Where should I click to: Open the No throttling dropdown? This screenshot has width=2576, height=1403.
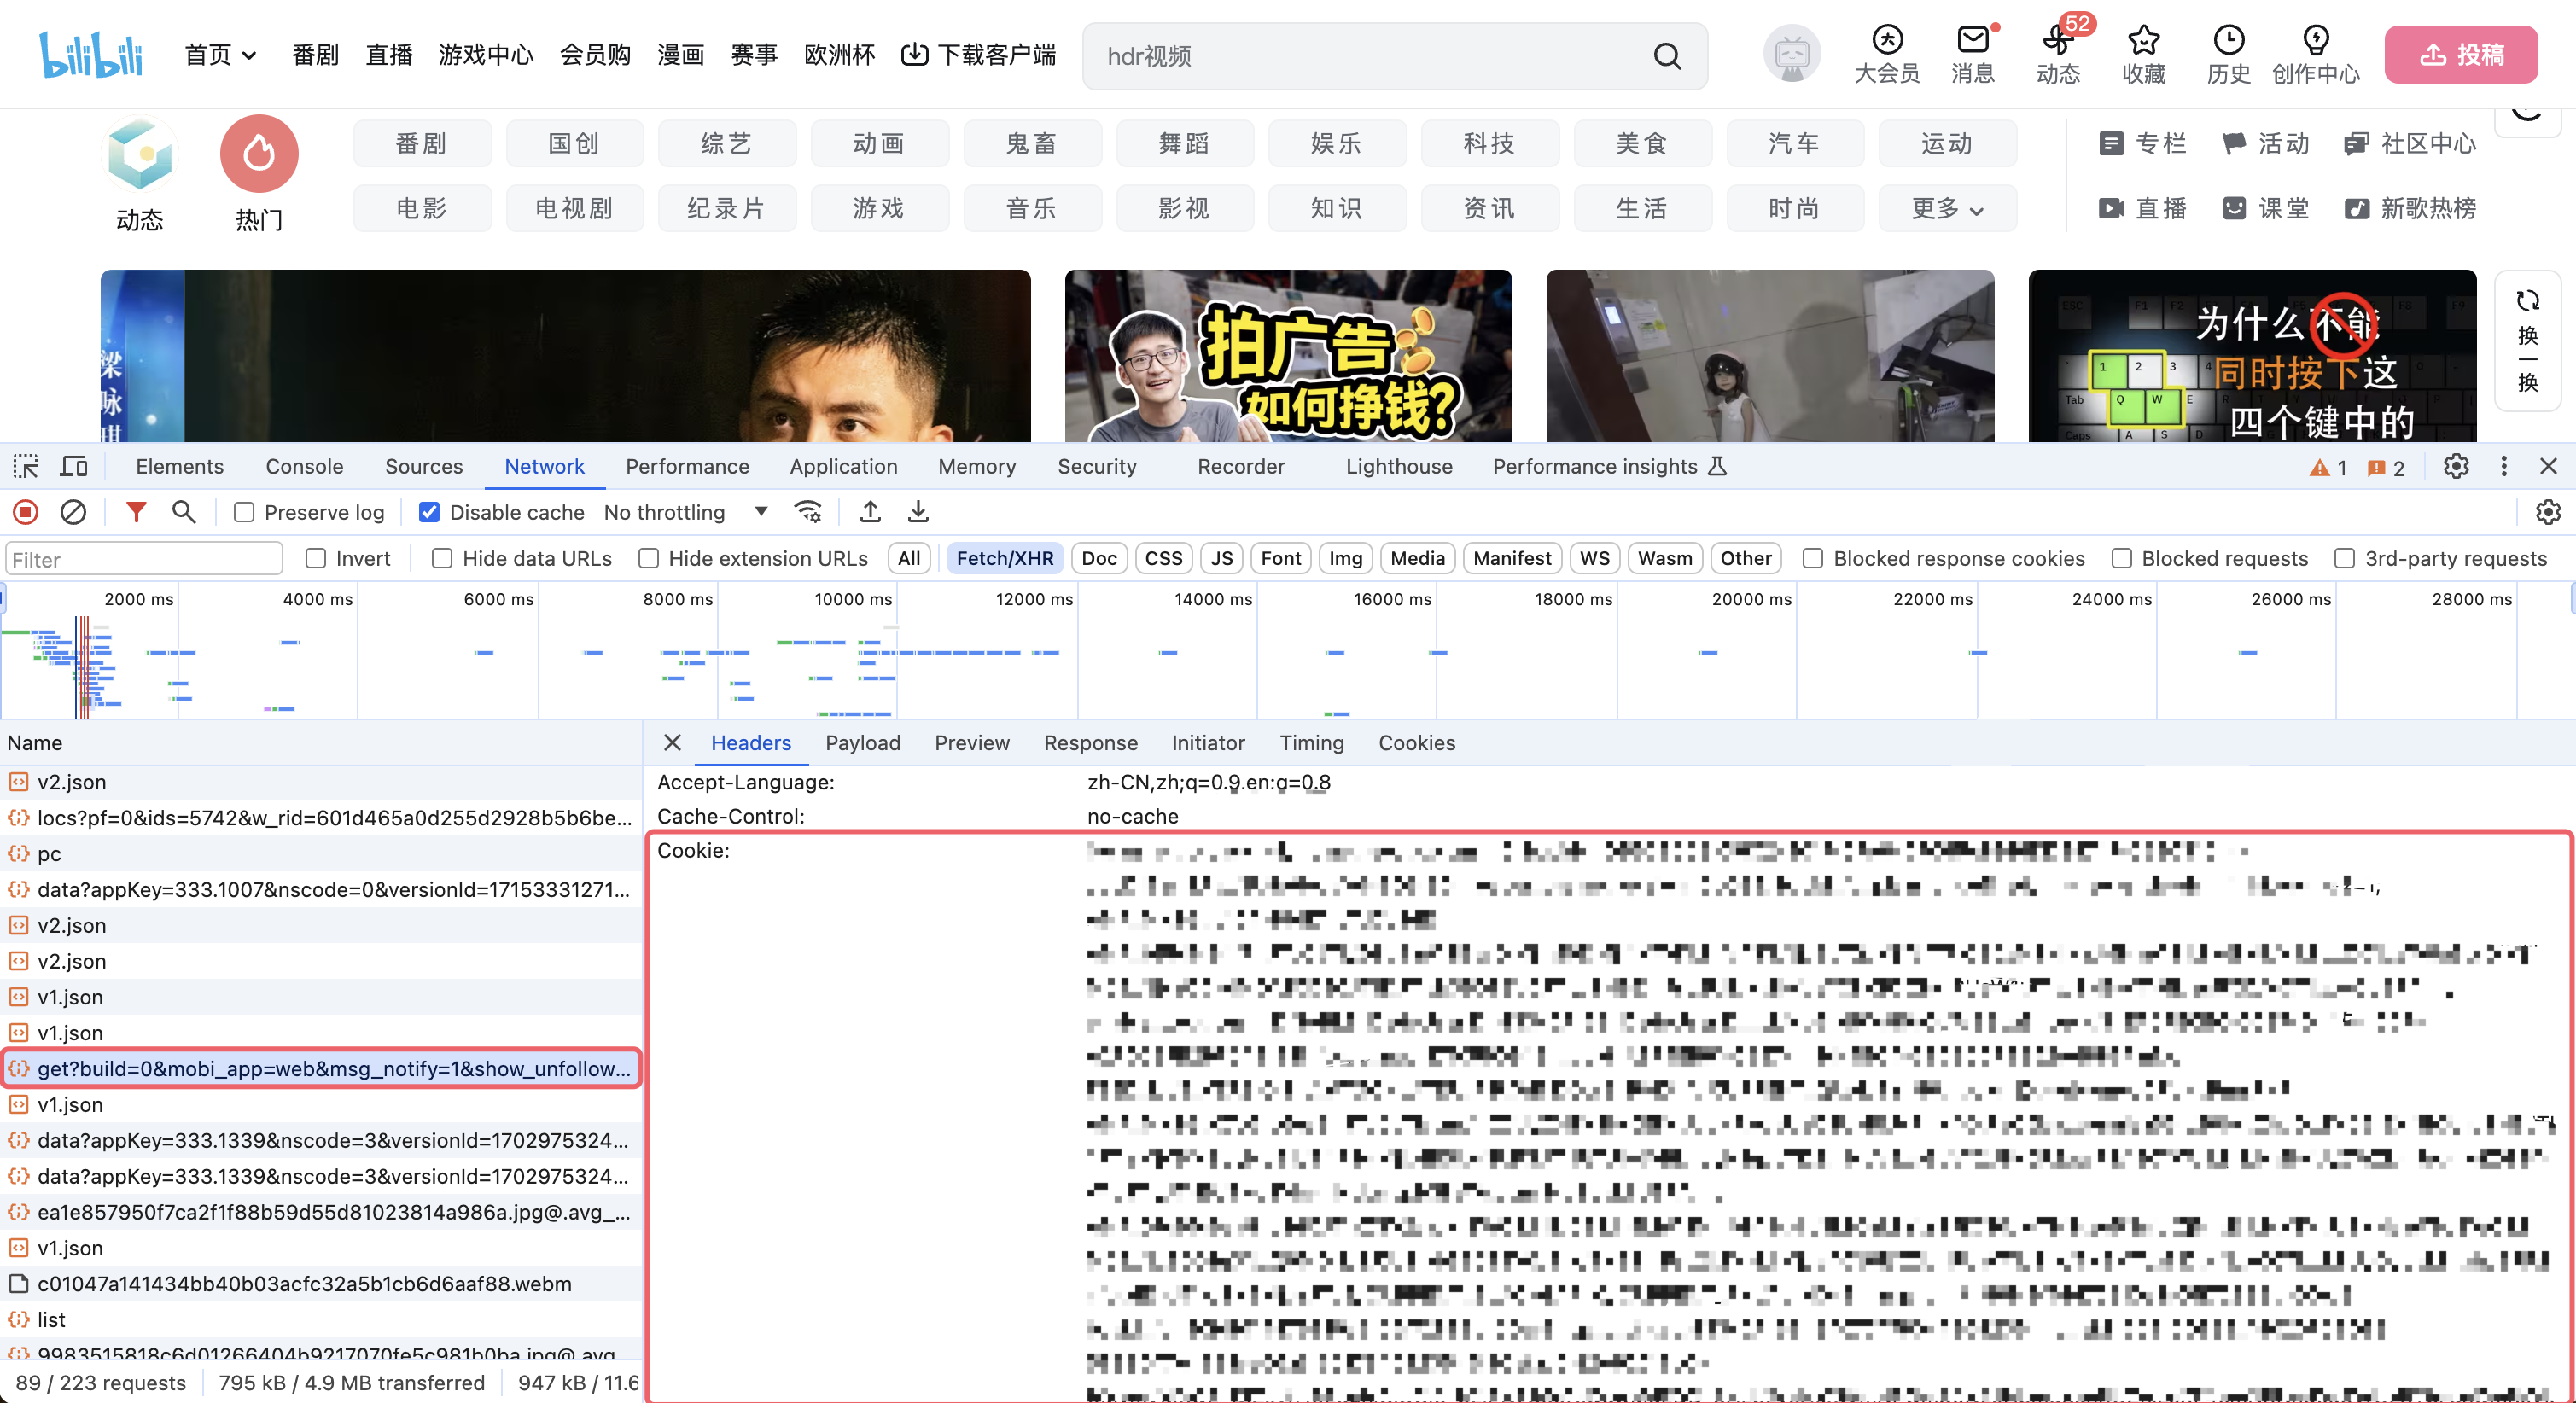(686, 512)
